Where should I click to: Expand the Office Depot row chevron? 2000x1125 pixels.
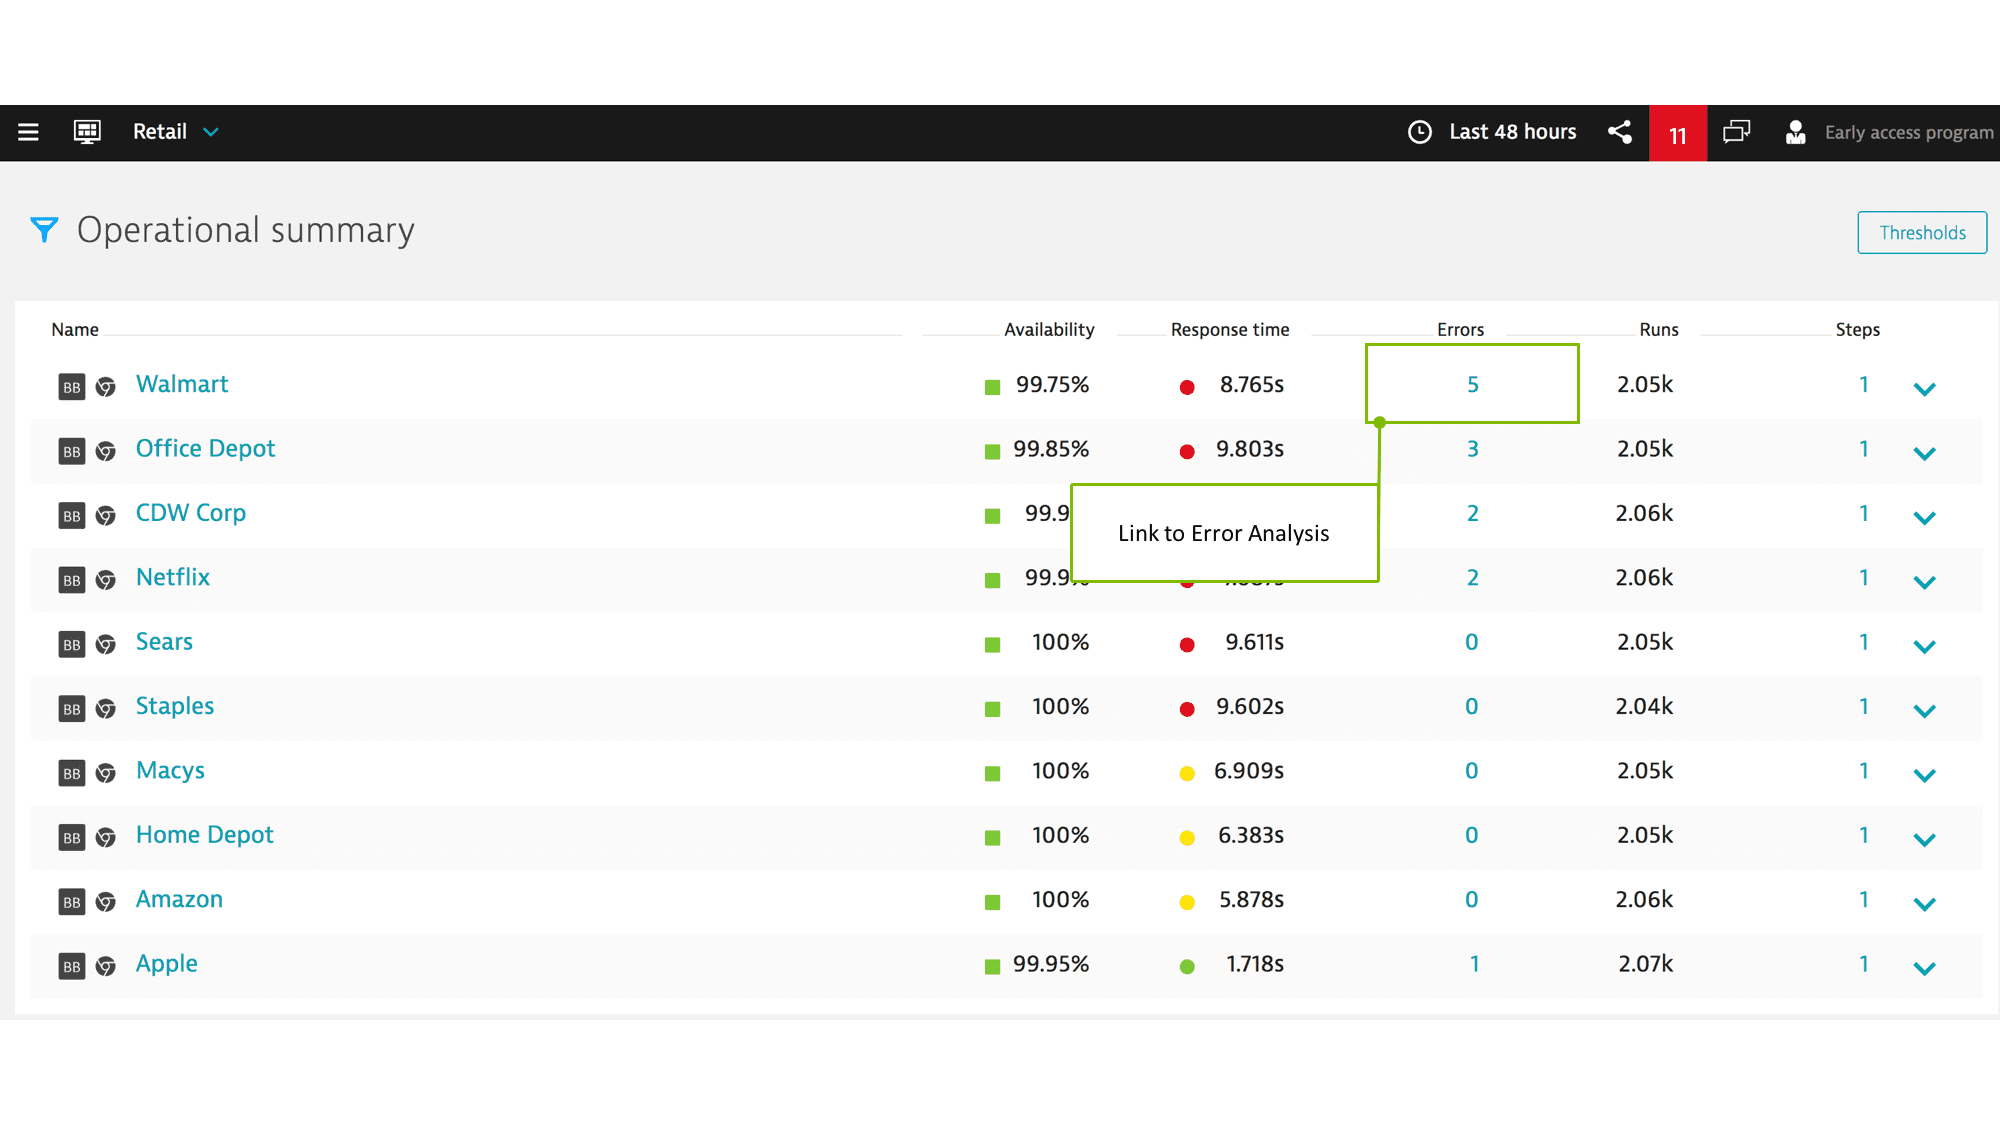point(1924,453)
